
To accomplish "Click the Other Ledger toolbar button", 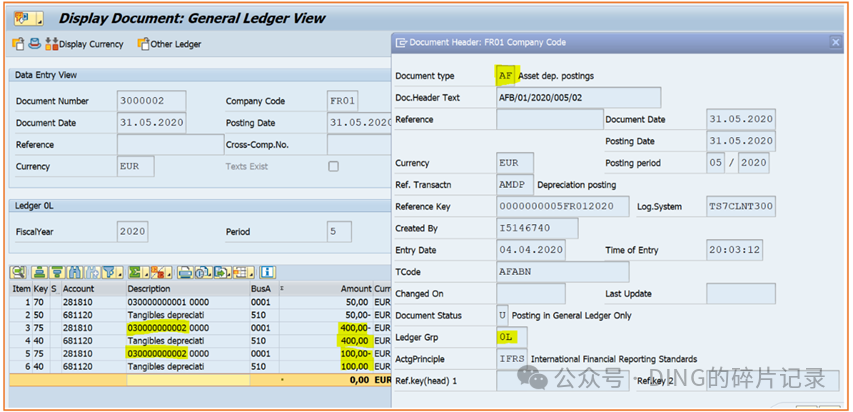I will tap(169, 44).
